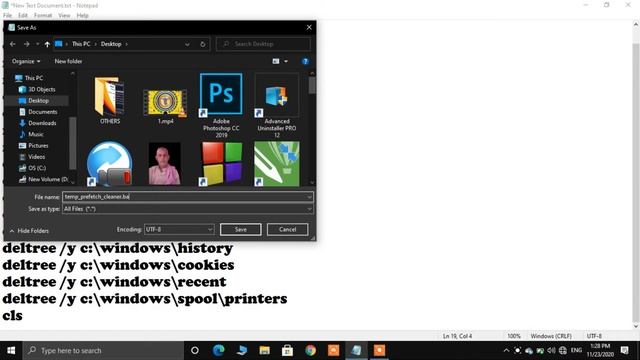
Task: Change view layout icon
Action: click(x=276, y=61)
